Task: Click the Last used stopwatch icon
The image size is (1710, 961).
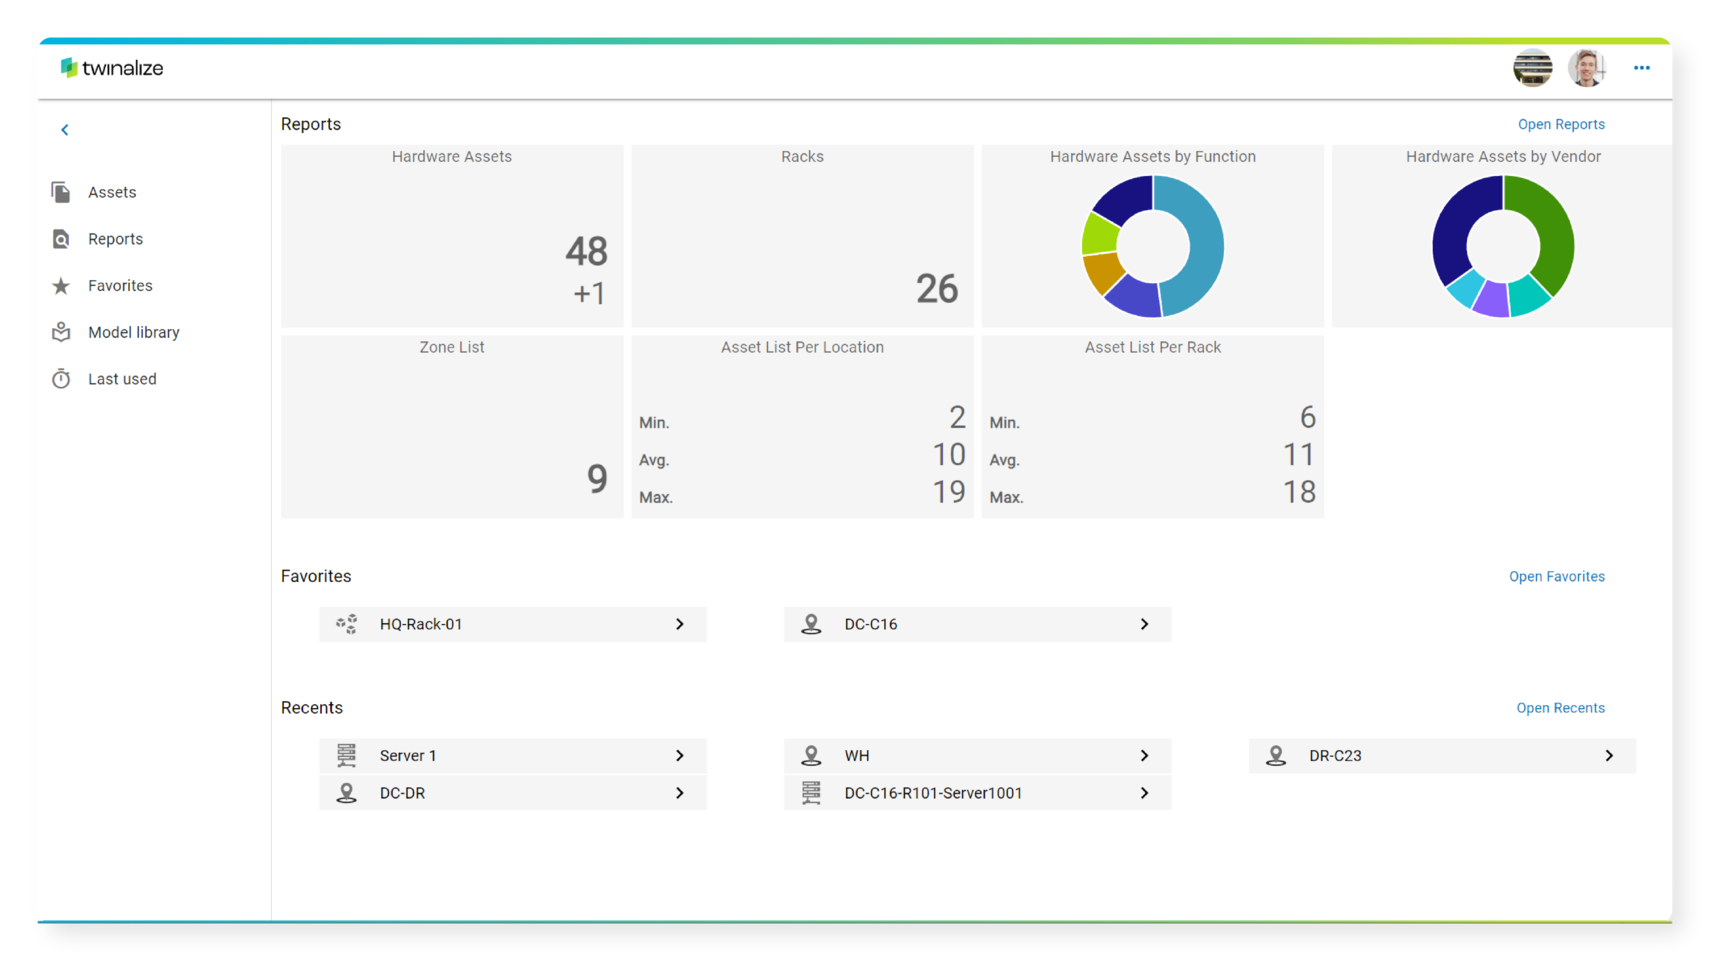Action: (61, 379)
